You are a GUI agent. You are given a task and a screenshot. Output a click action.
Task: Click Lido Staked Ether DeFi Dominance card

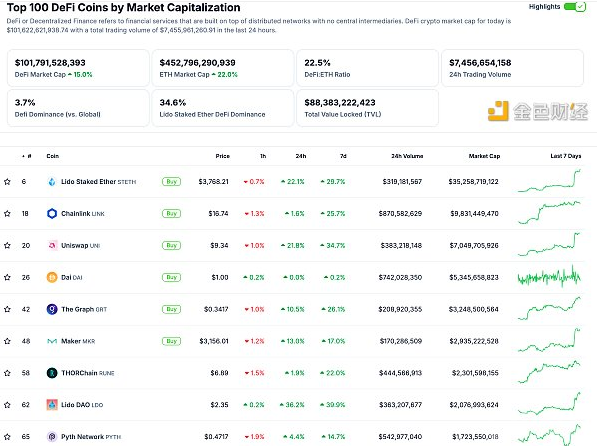point(223,108)
